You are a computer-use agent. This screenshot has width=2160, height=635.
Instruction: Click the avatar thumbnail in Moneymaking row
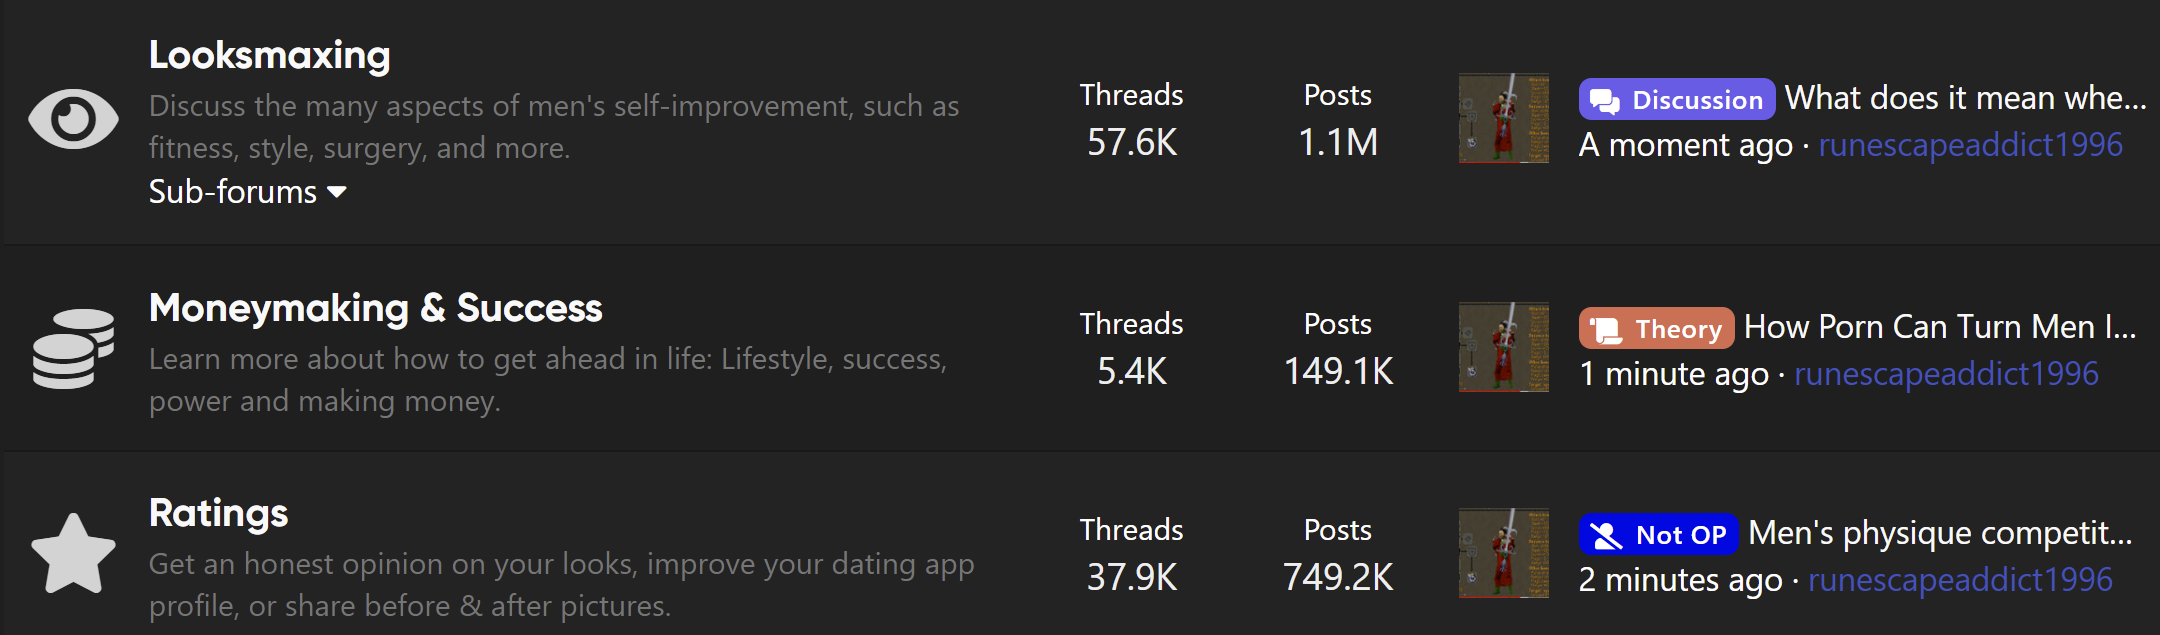pyautogui.click(x=1504, y=347)
